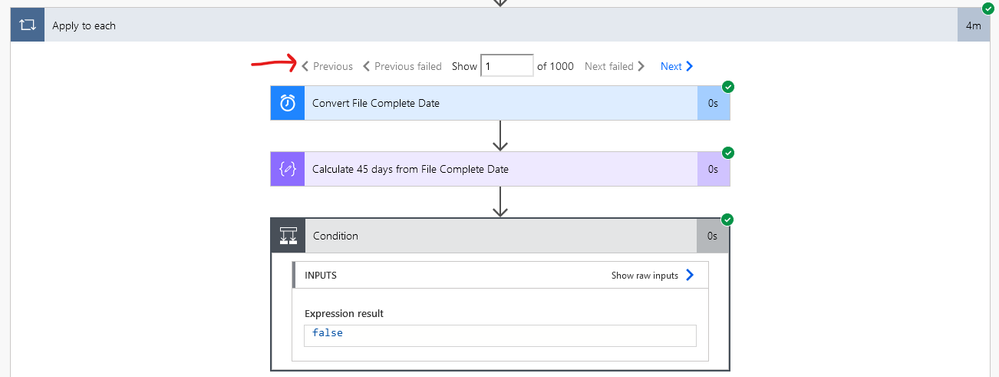Image resolution: width=999 pixels, height=377 pixels.
Task: Click the 'Show' label before iteration box
Action: [464, 66]
